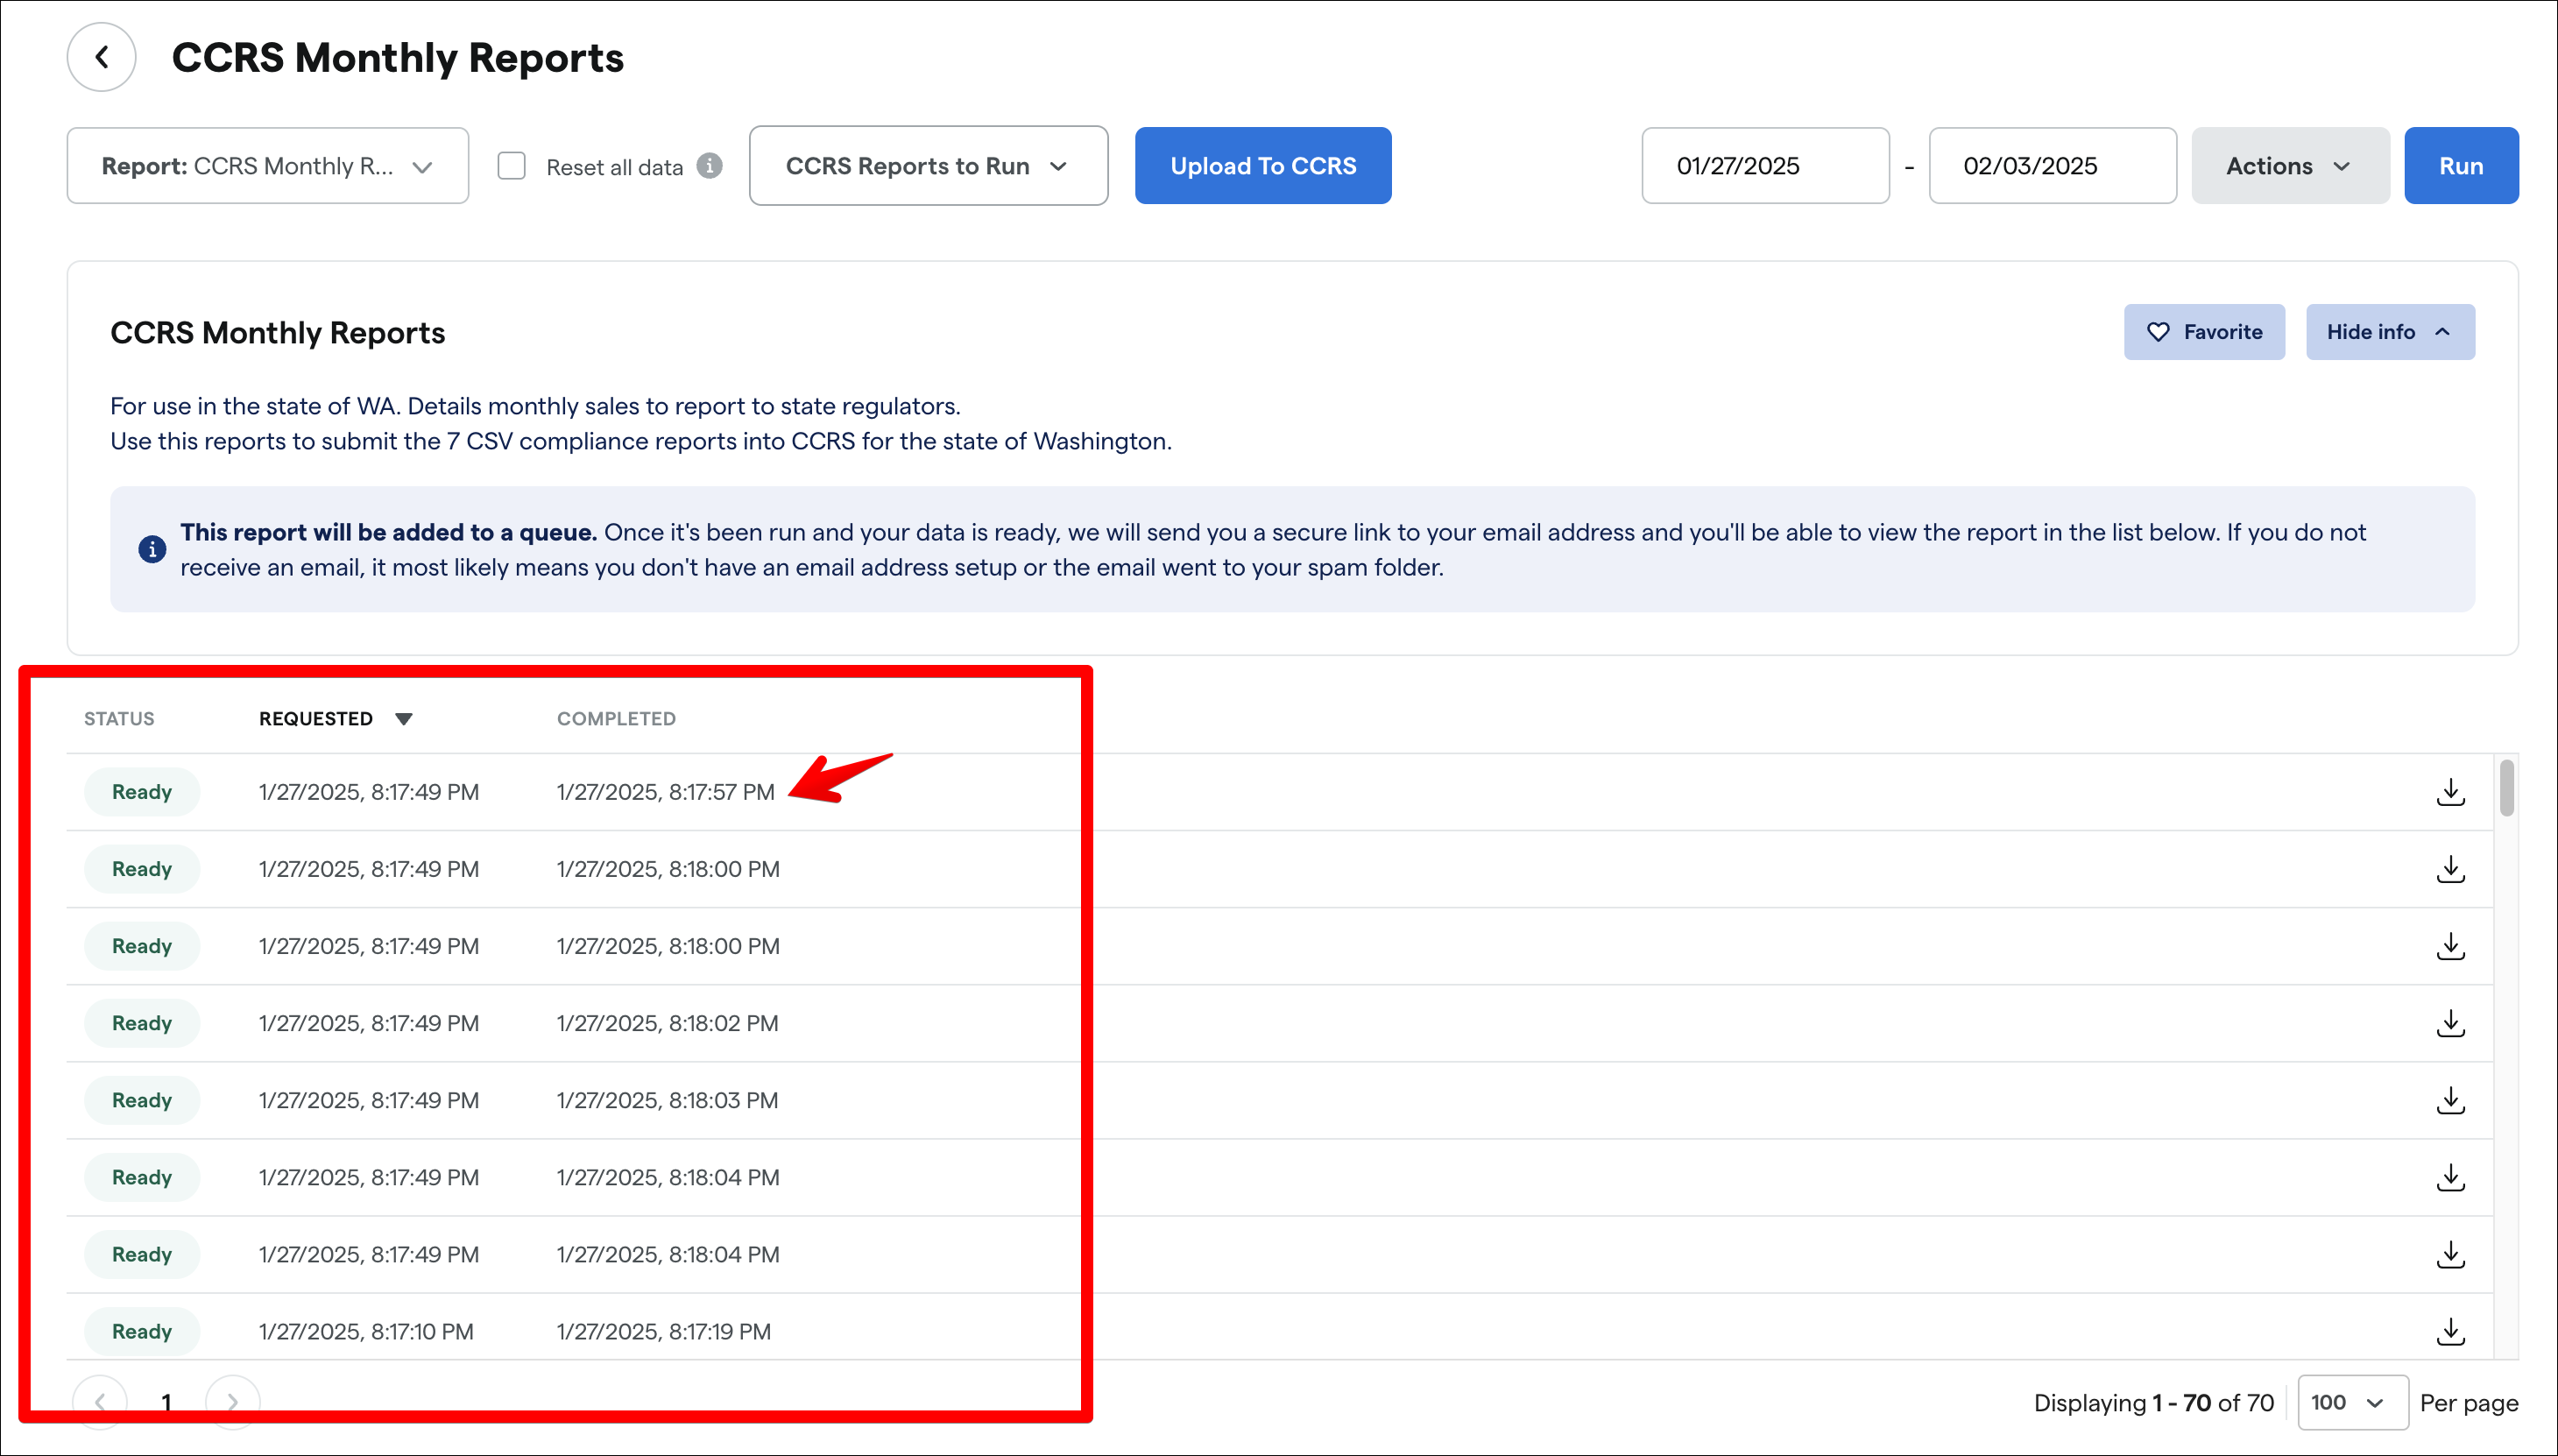
Task: Sort by the COMPLETED column header
Action: click(616, 719)
